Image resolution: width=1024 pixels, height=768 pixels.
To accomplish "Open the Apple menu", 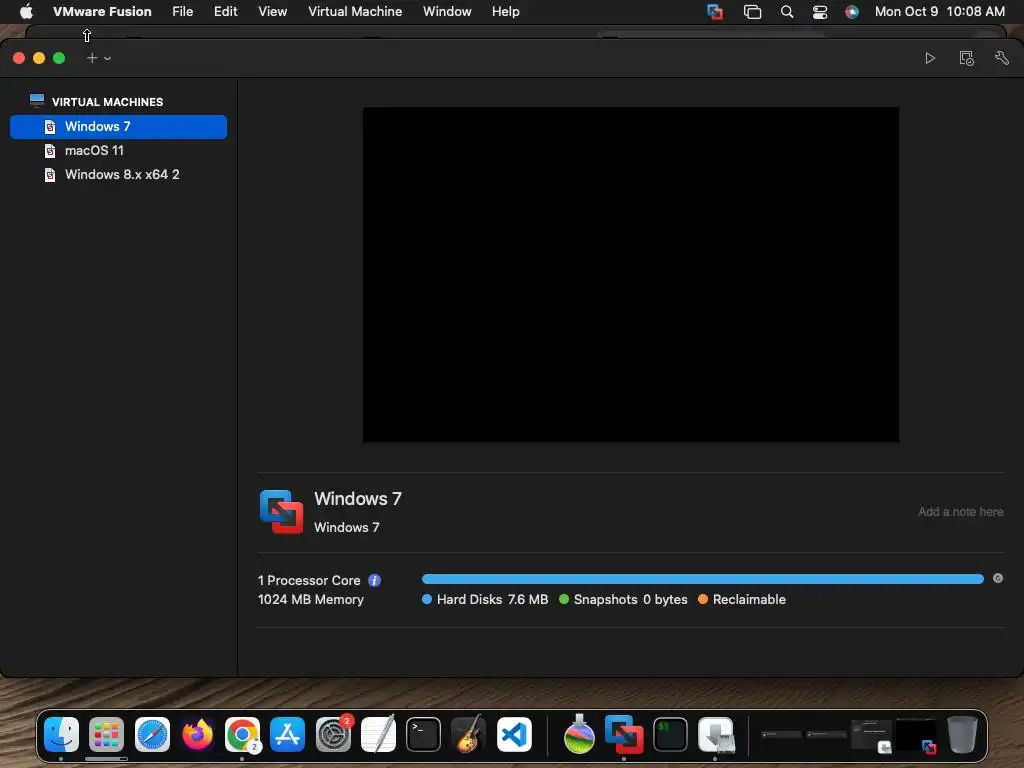I will [x=26, y=12].
